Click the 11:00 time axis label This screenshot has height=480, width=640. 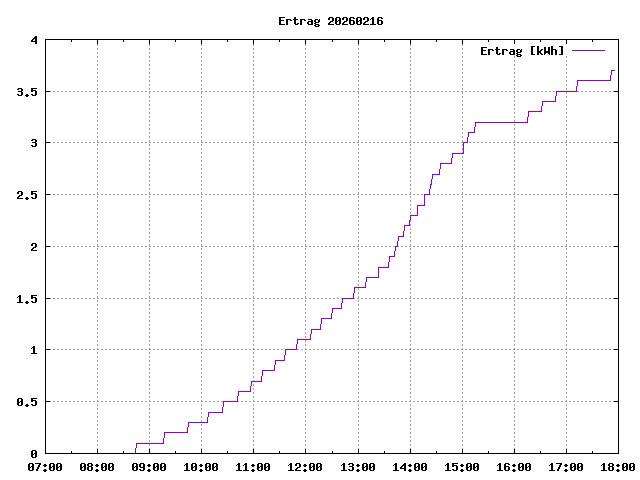pos(253,467)
